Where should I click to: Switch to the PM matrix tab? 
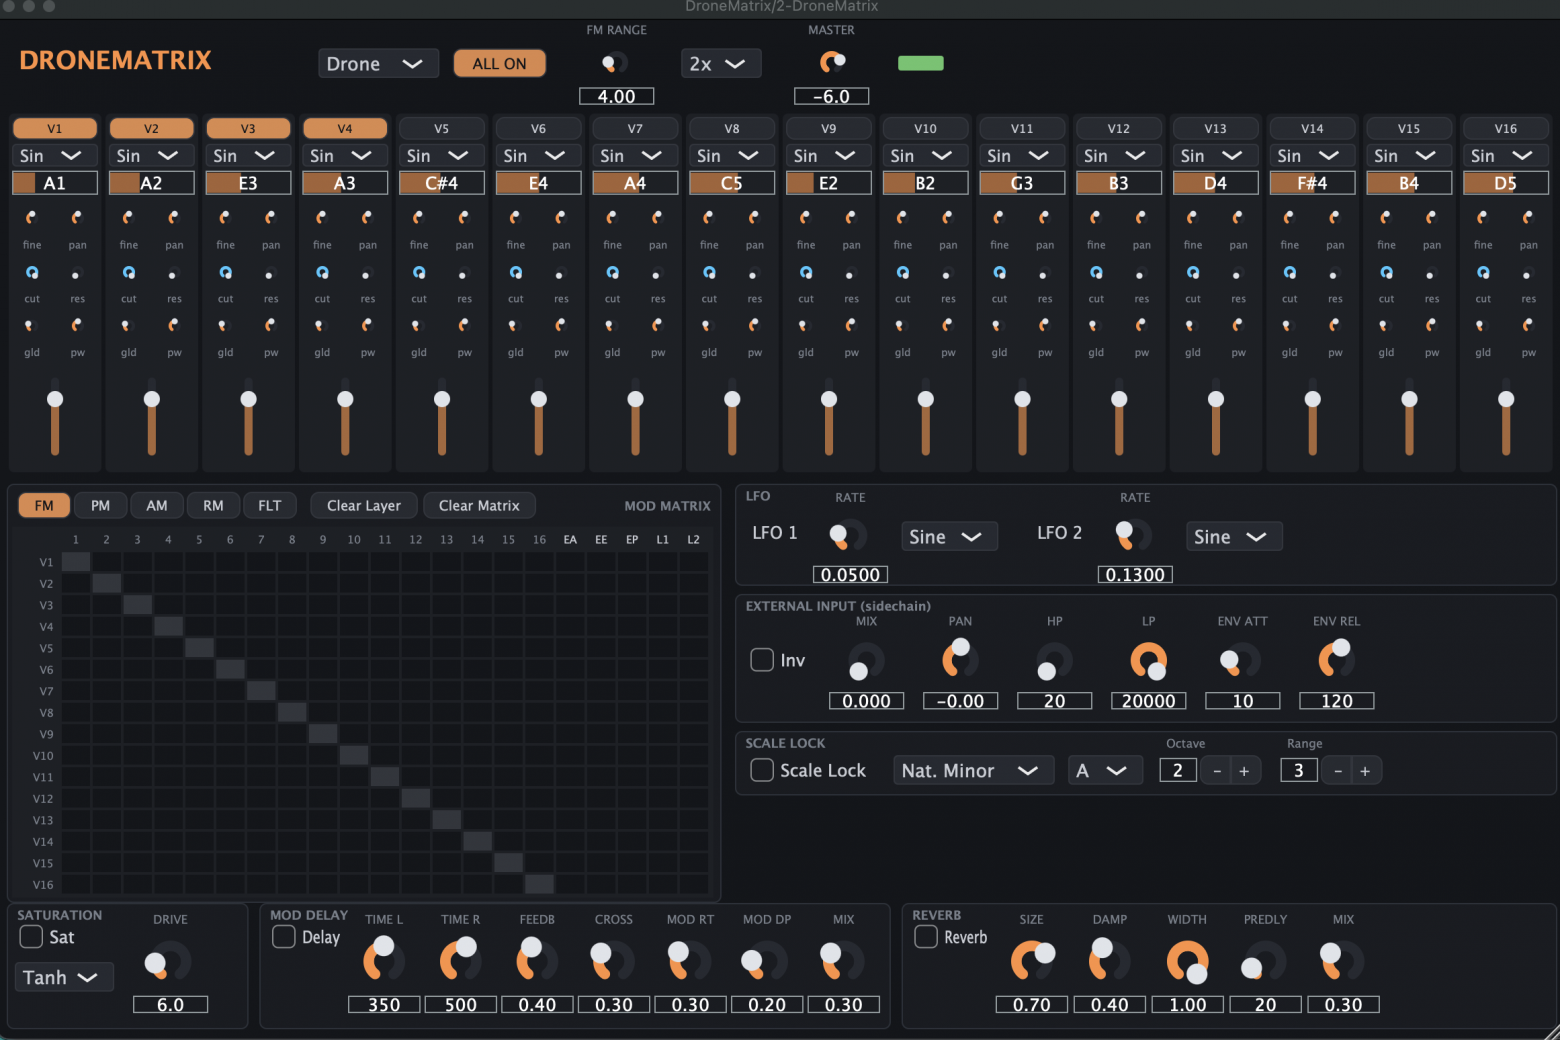(100, 506)
